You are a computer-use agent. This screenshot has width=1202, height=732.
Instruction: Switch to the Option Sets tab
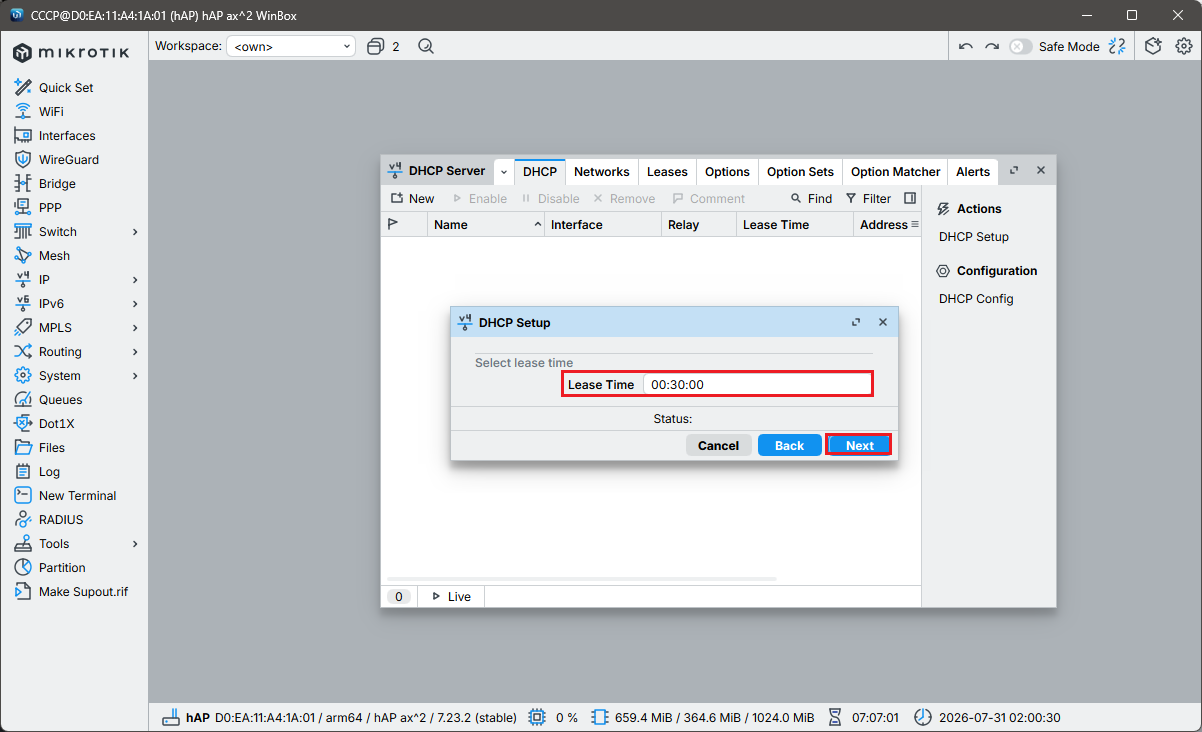pyautogui.click(x=800, y=171)
